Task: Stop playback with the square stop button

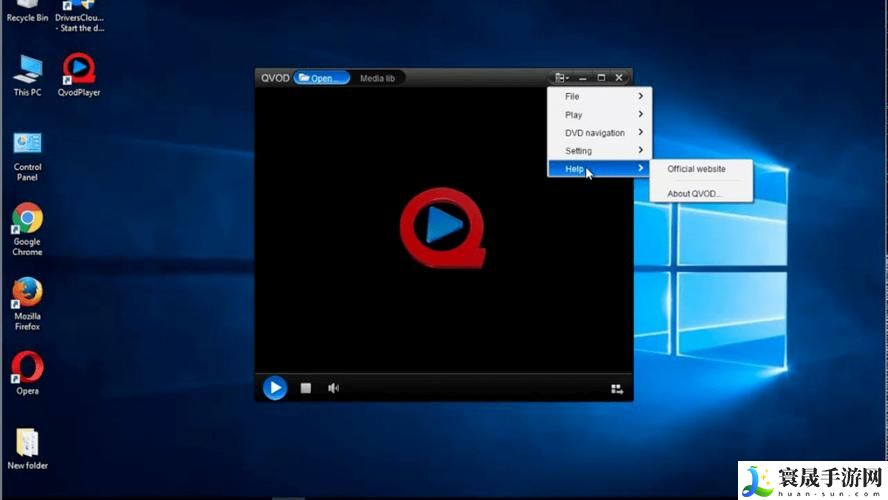Action: pos(306,388)
